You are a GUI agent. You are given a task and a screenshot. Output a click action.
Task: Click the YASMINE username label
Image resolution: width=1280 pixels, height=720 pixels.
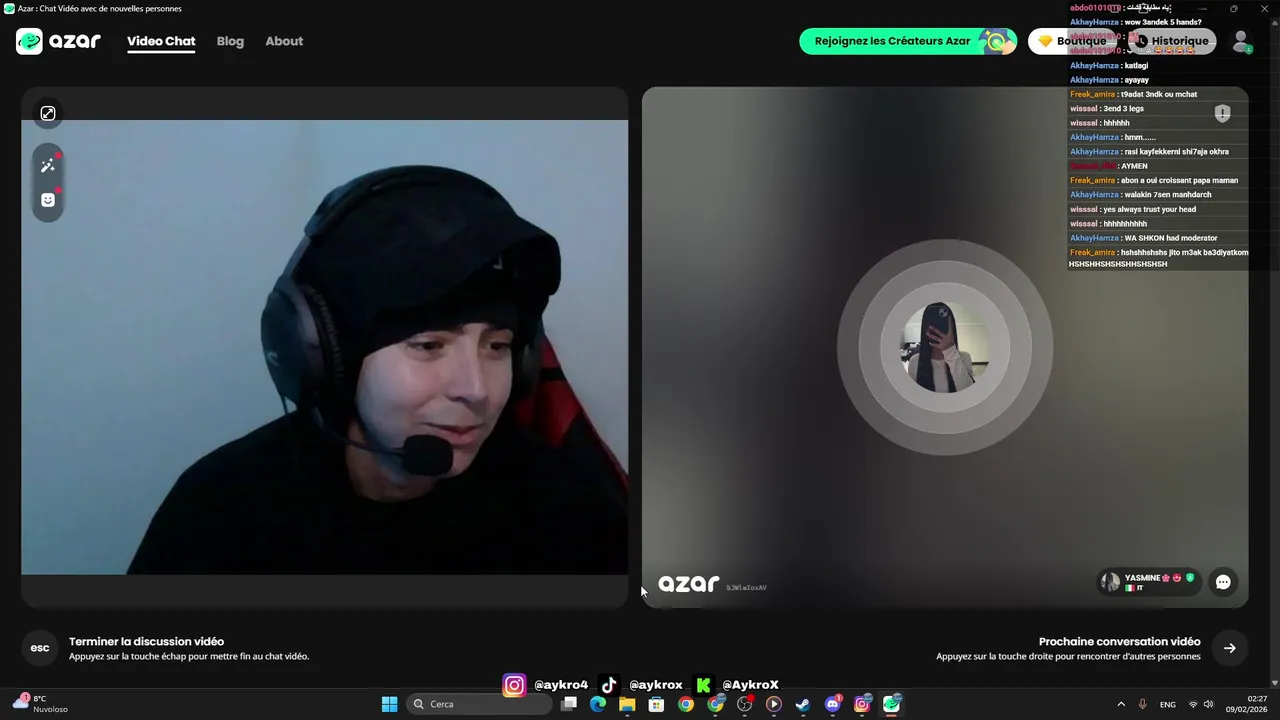[x=1142, y=578]
